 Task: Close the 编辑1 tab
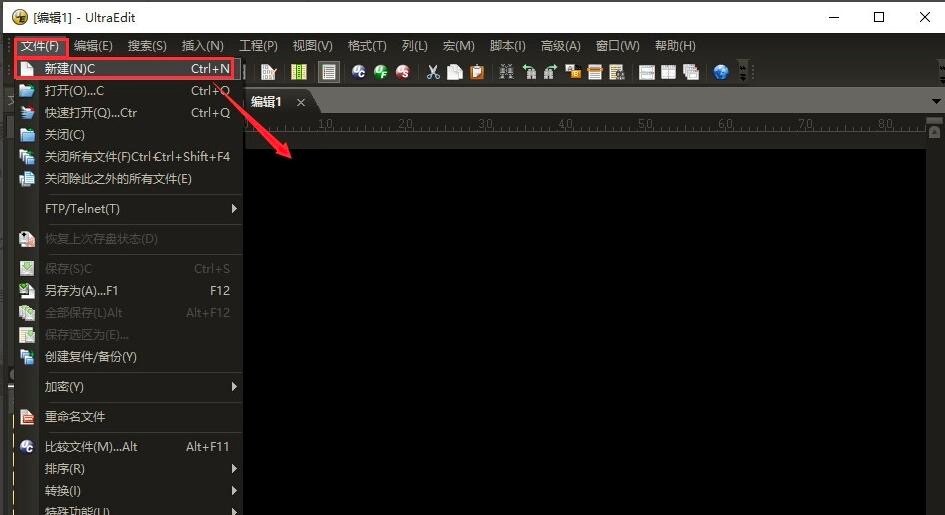click(301, 102)
